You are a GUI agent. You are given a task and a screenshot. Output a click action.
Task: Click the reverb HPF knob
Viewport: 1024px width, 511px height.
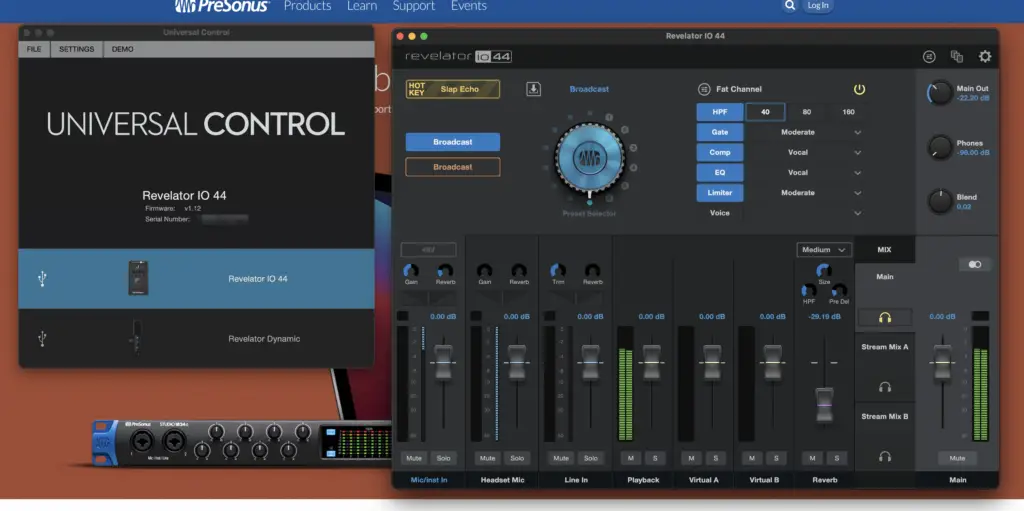tap(808, 290)
